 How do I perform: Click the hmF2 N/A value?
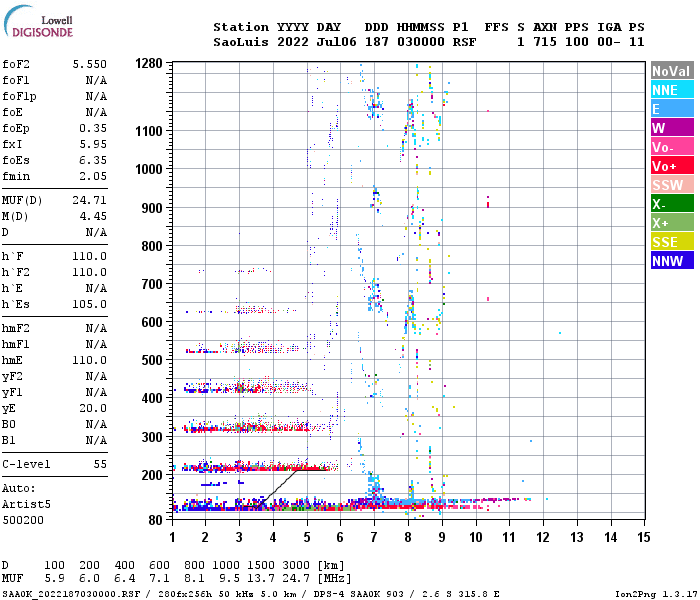tap(96, 329)
